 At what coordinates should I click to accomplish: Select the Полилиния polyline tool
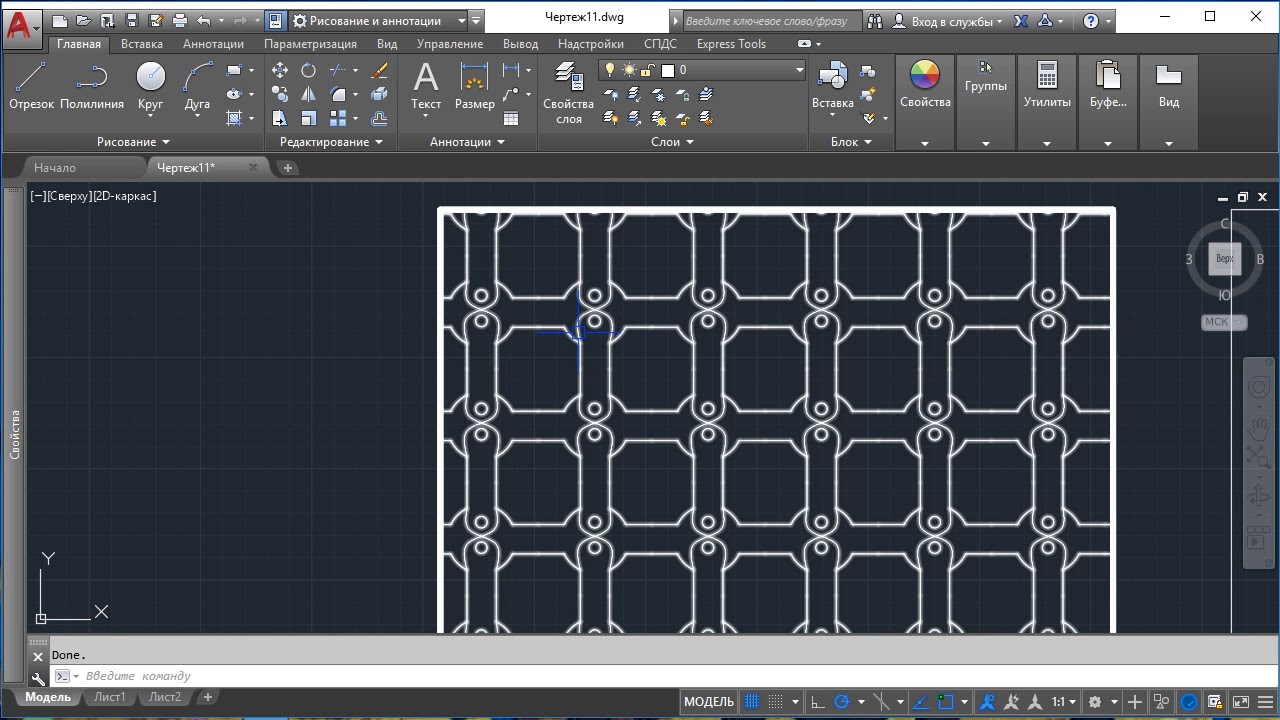click(92, 86)
